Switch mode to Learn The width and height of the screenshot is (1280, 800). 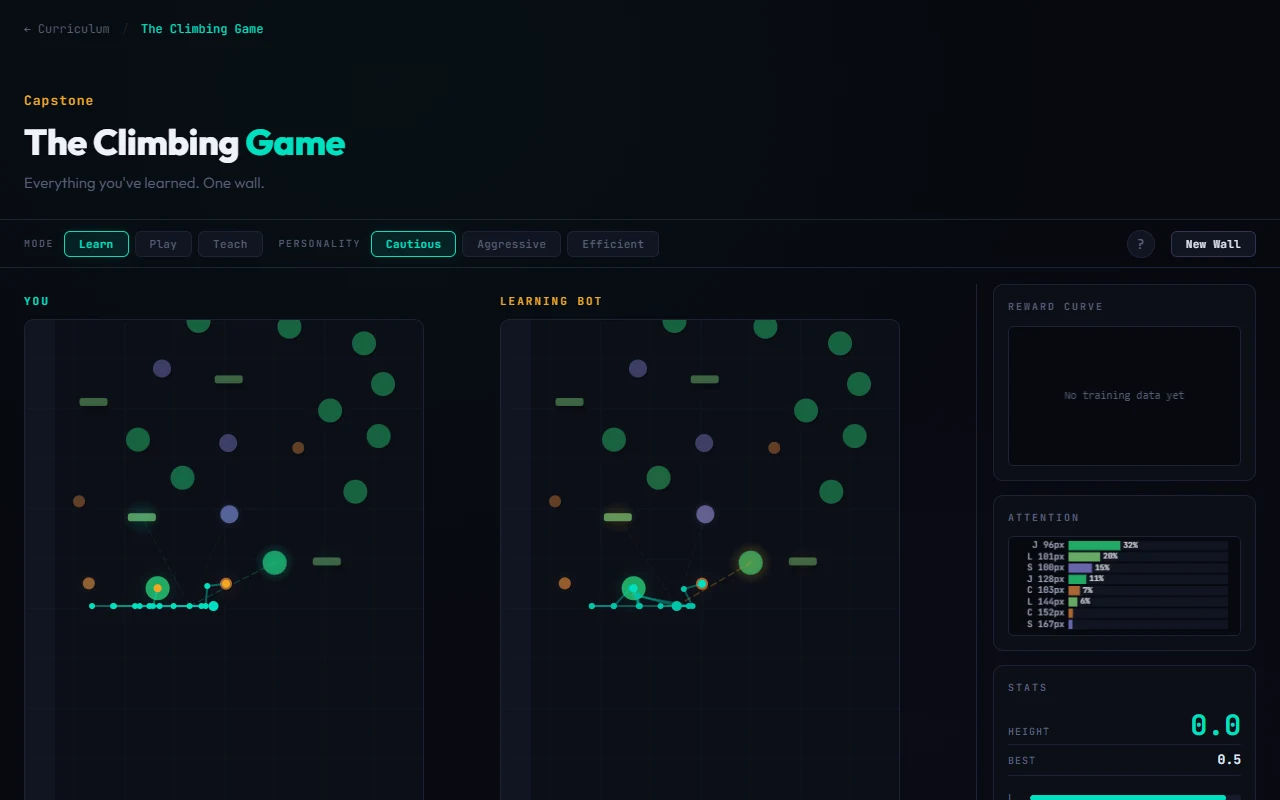pos(96,244)
